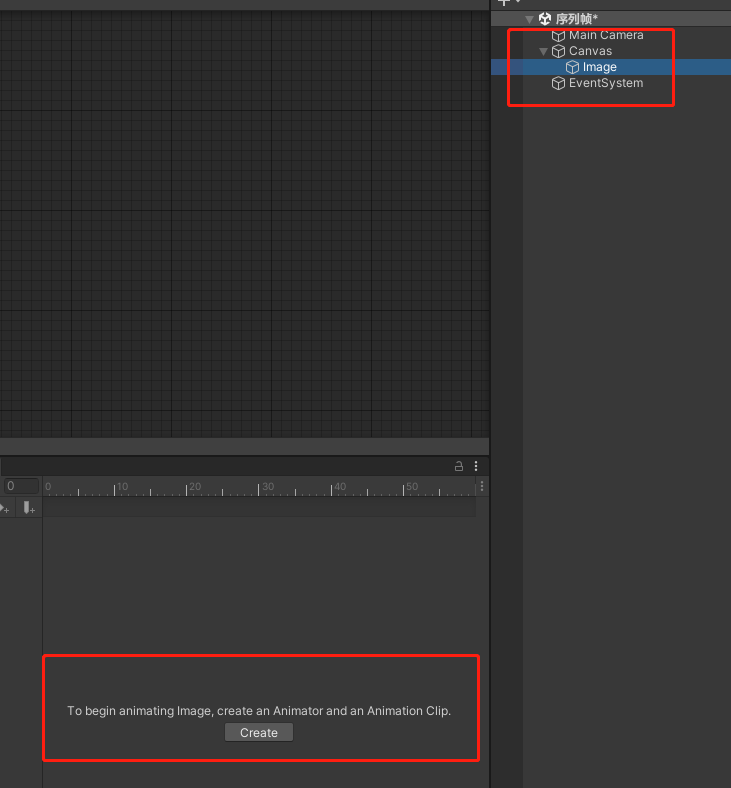Click the Main Camera cube icon

tap(558, 35)
